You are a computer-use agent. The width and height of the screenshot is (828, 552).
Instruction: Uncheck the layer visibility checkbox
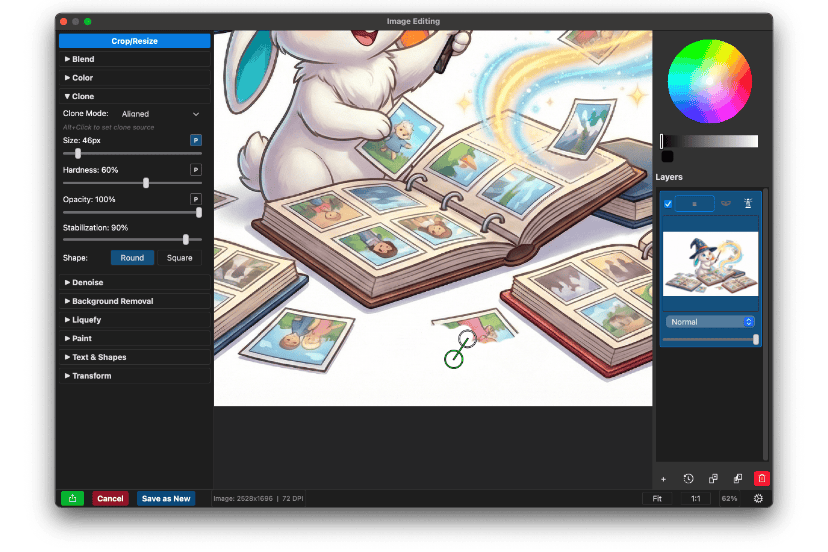pyautogui.click(x=668, y=204)
